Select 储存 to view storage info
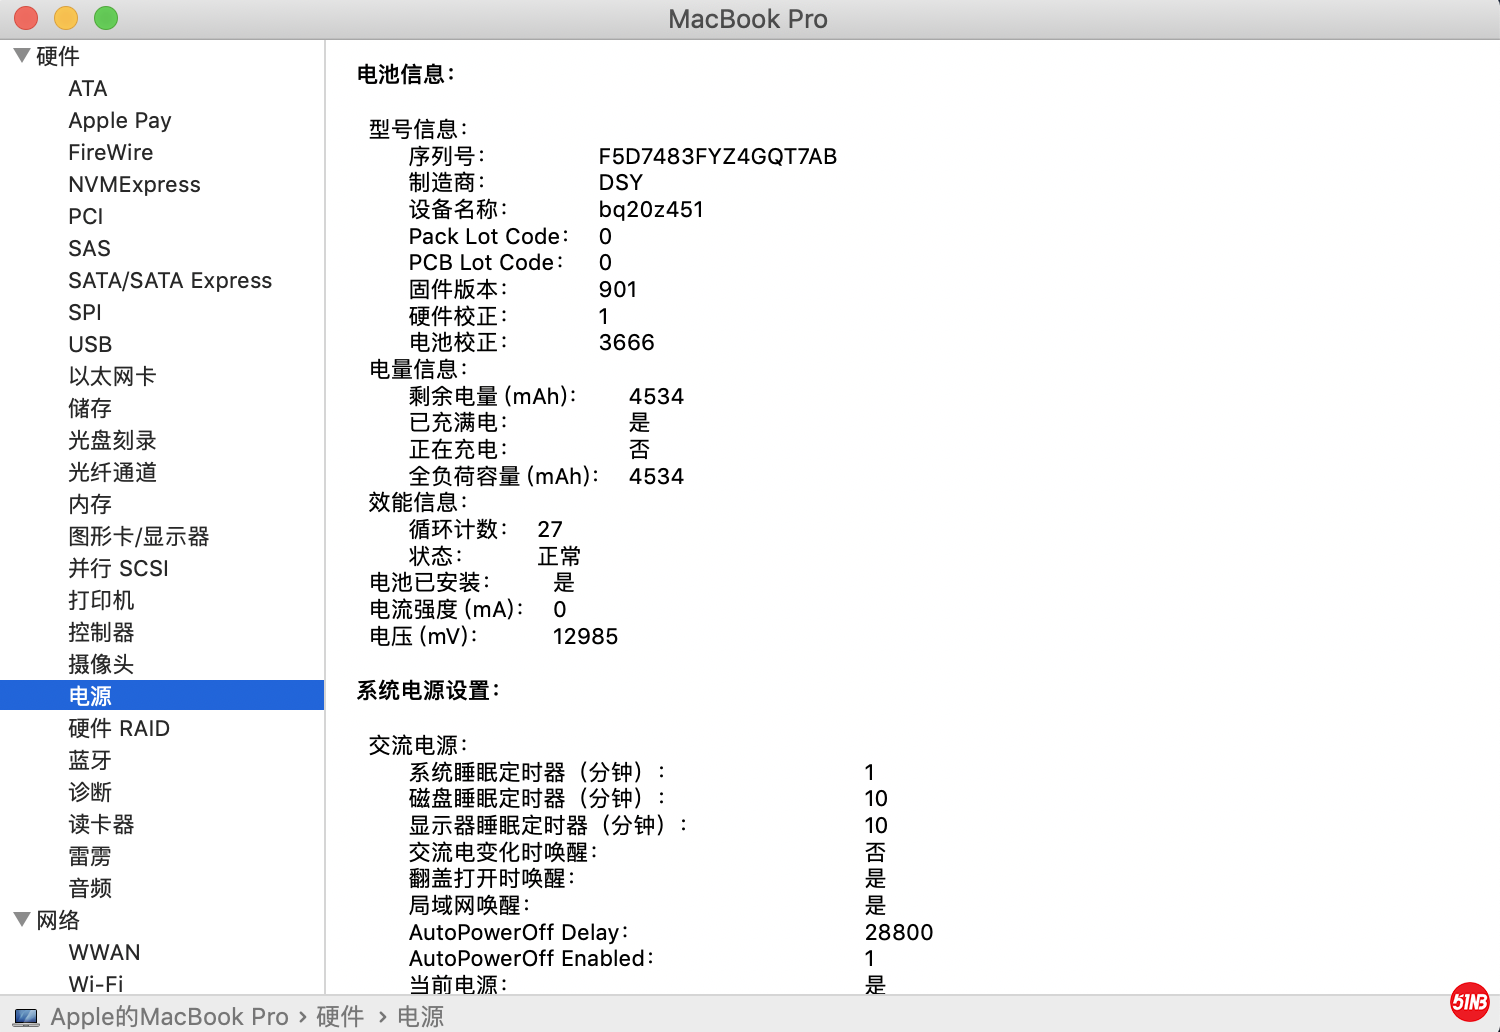 [90, 408]
